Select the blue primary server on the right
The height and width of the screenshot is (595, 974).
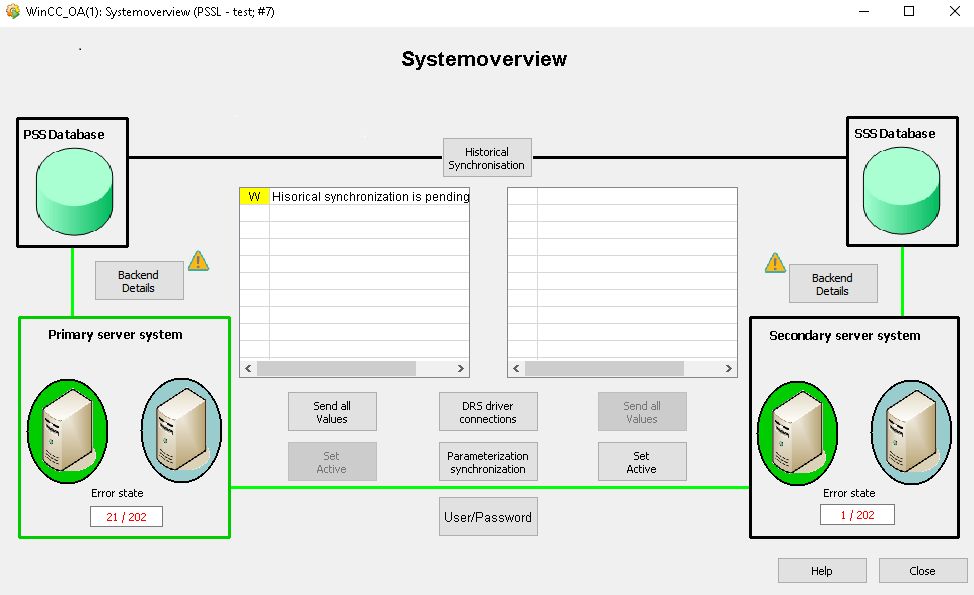click(x=180, y=430)
